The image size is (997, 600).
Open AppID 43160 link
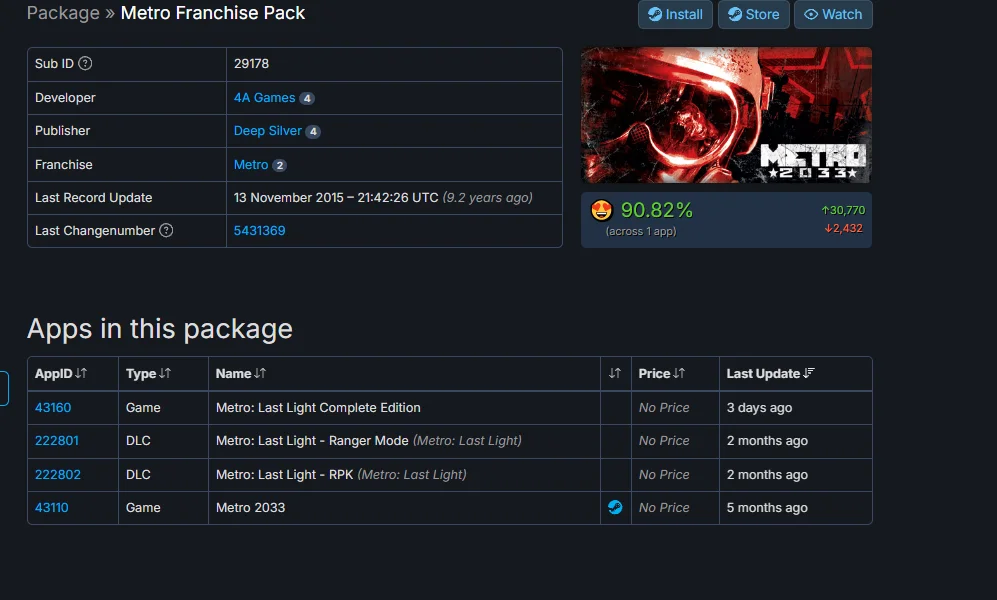(53, 407)
